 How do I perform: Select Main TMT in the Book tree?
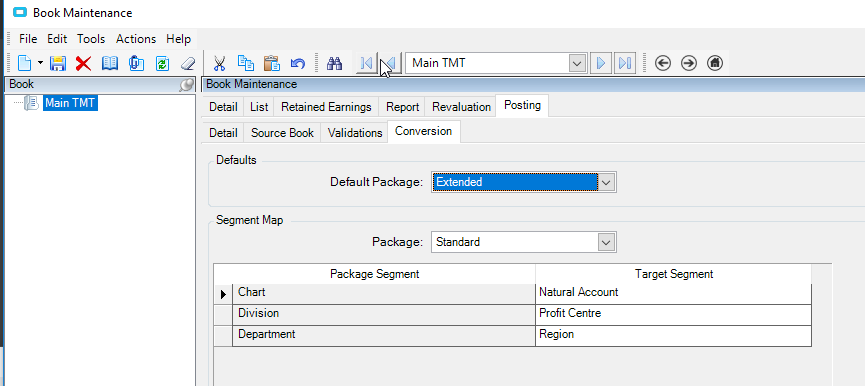point(70,103)
